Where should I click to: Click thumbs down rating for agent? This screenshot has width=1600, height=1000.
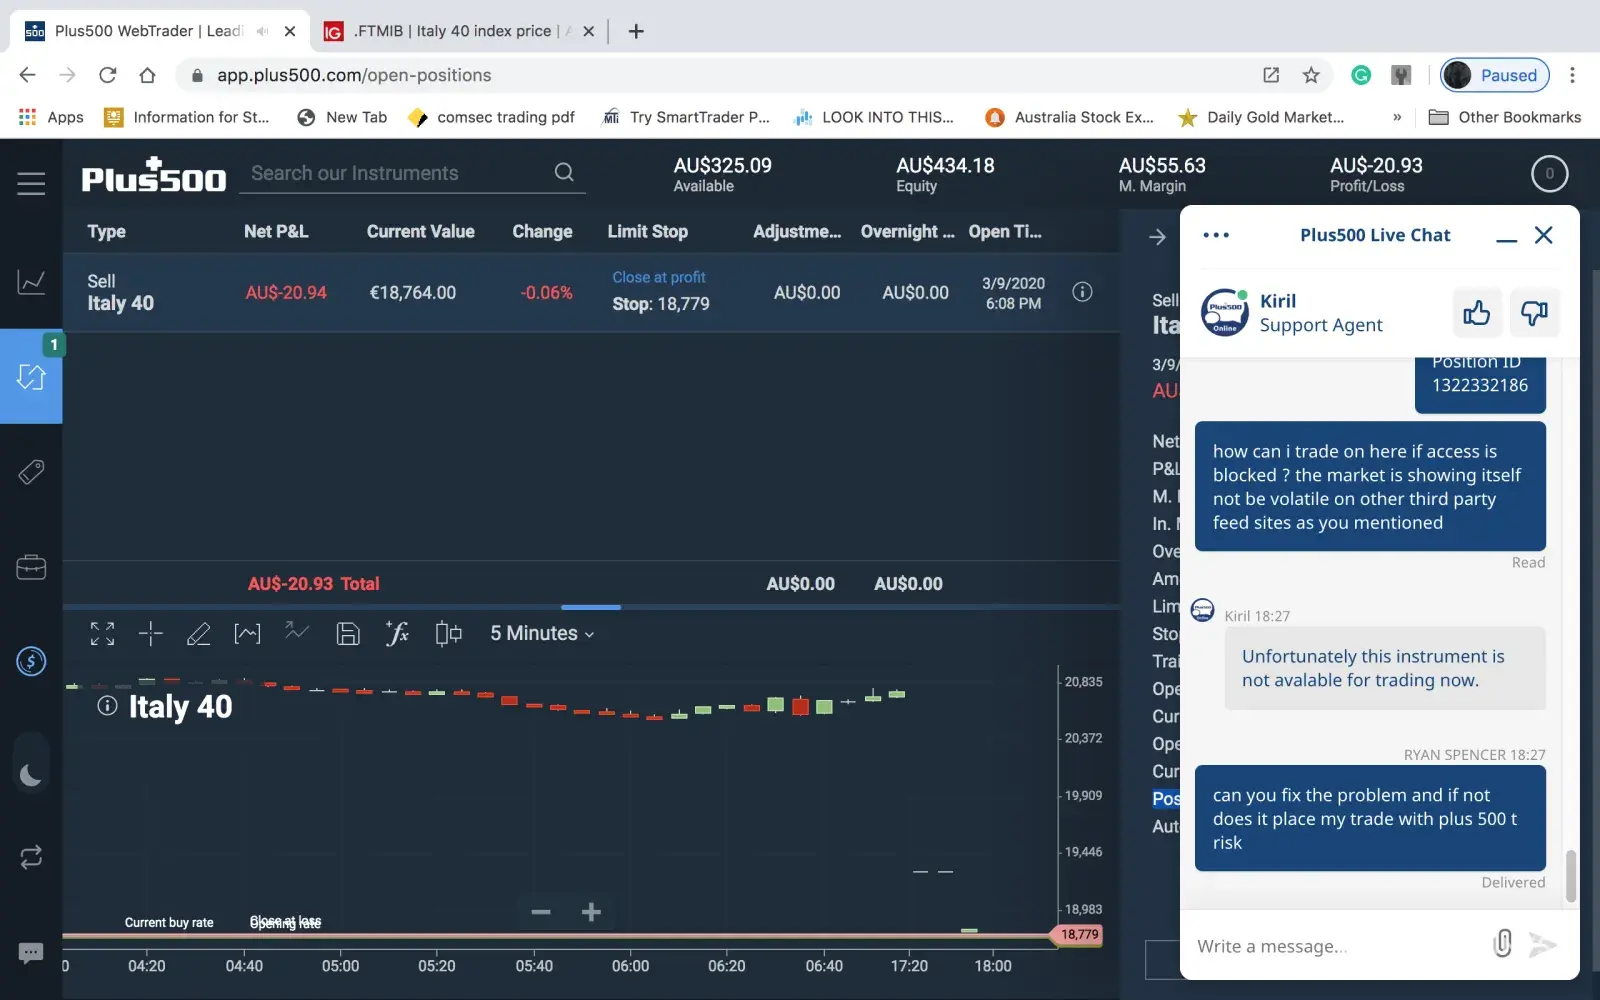[x=1534, y=313]
